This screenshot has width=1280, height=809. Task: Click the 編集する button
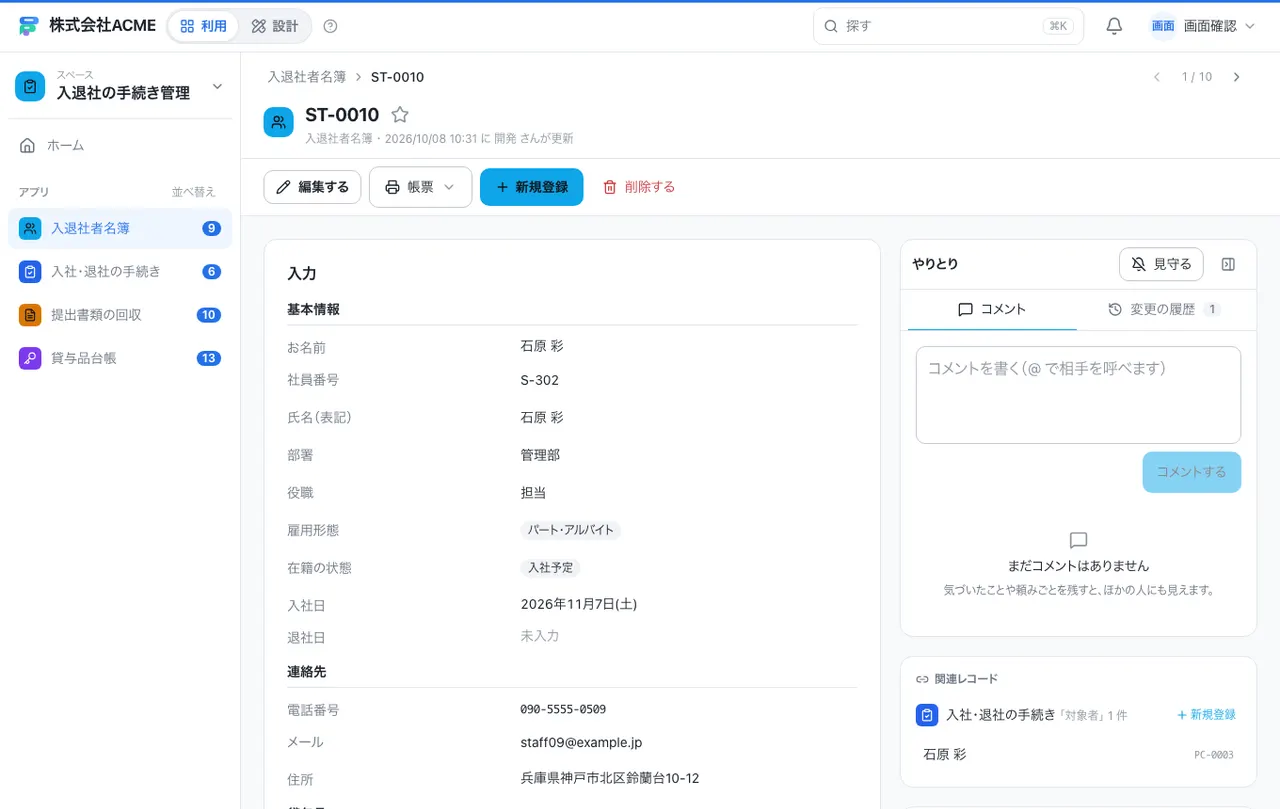(312, 187)
